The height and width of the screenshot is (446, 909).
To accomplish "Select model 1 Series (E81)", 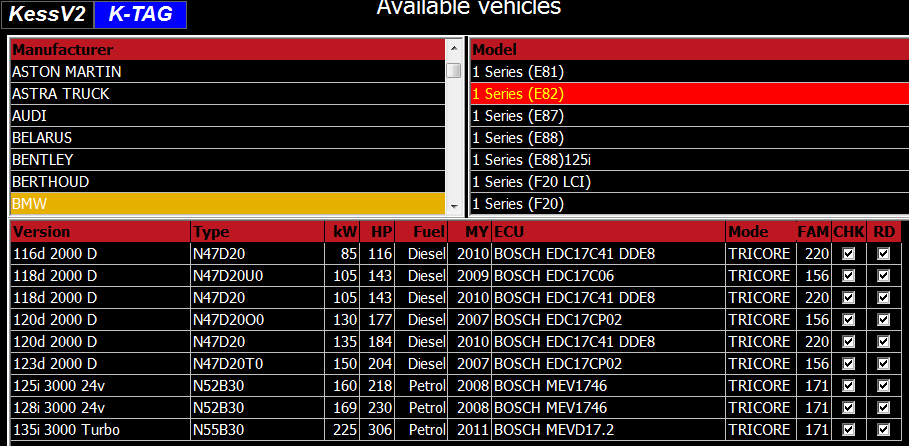I will pos(690,72).
